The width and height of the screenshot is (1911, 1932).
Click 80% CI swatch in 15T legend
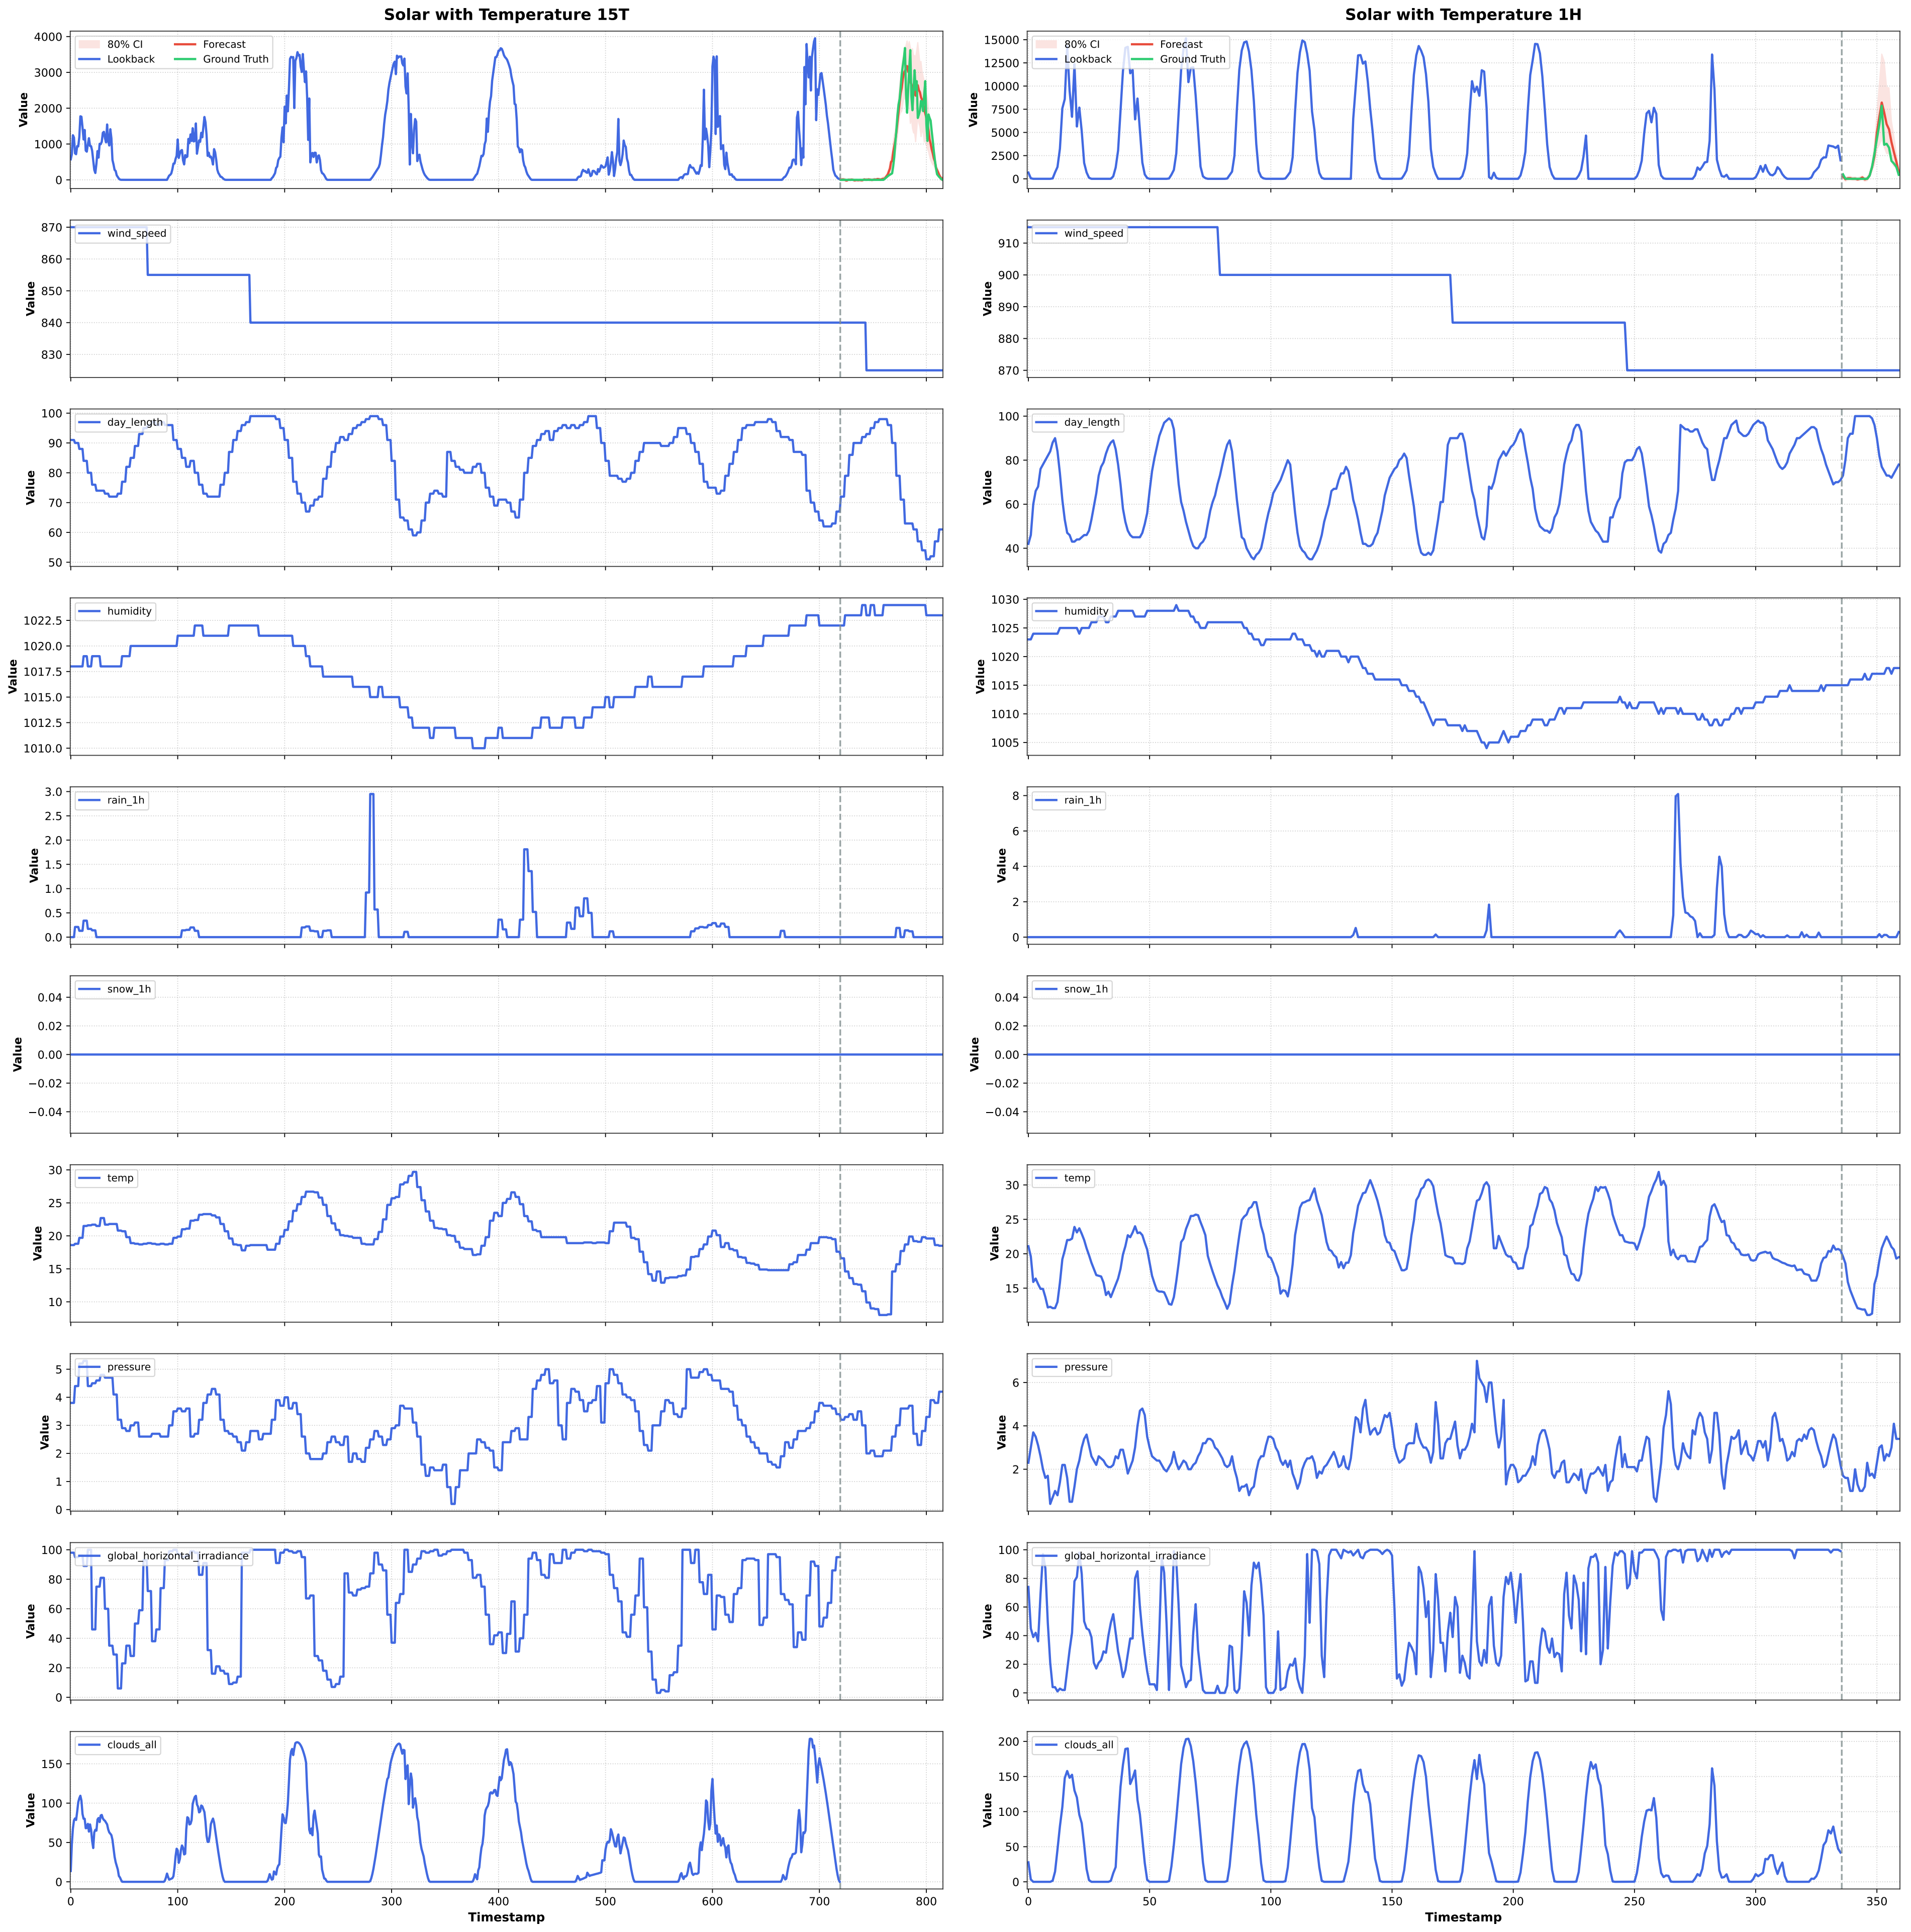(89, 45)
